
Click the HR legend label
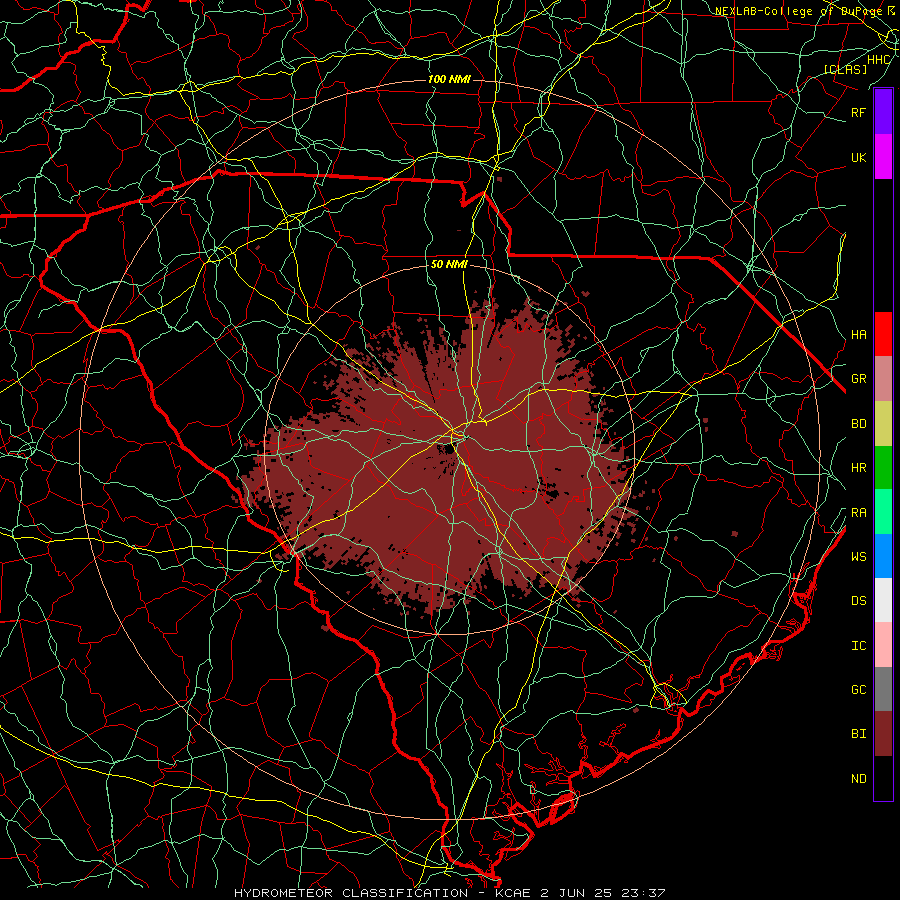coord(858,468)
